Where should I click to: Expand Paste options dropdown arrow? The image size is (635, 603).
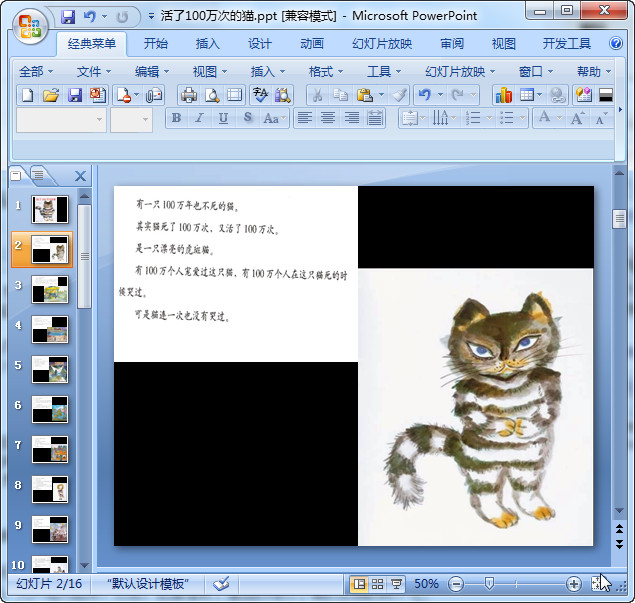click(381, 95)
